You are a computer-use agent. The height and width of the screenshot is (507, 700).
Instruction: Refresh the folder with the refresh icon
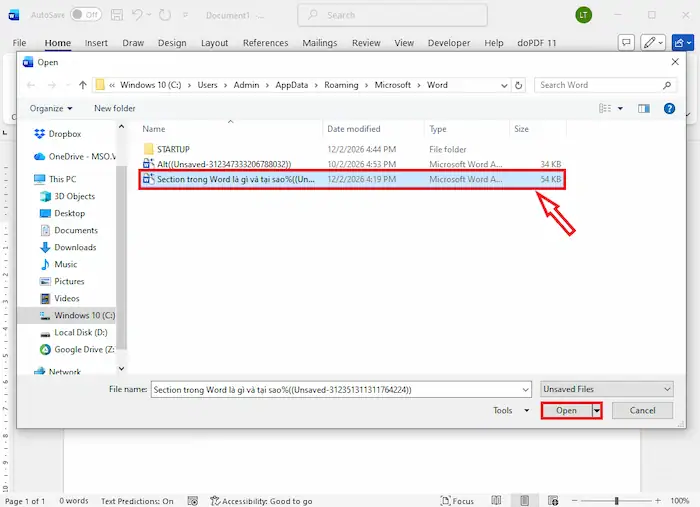520,85
